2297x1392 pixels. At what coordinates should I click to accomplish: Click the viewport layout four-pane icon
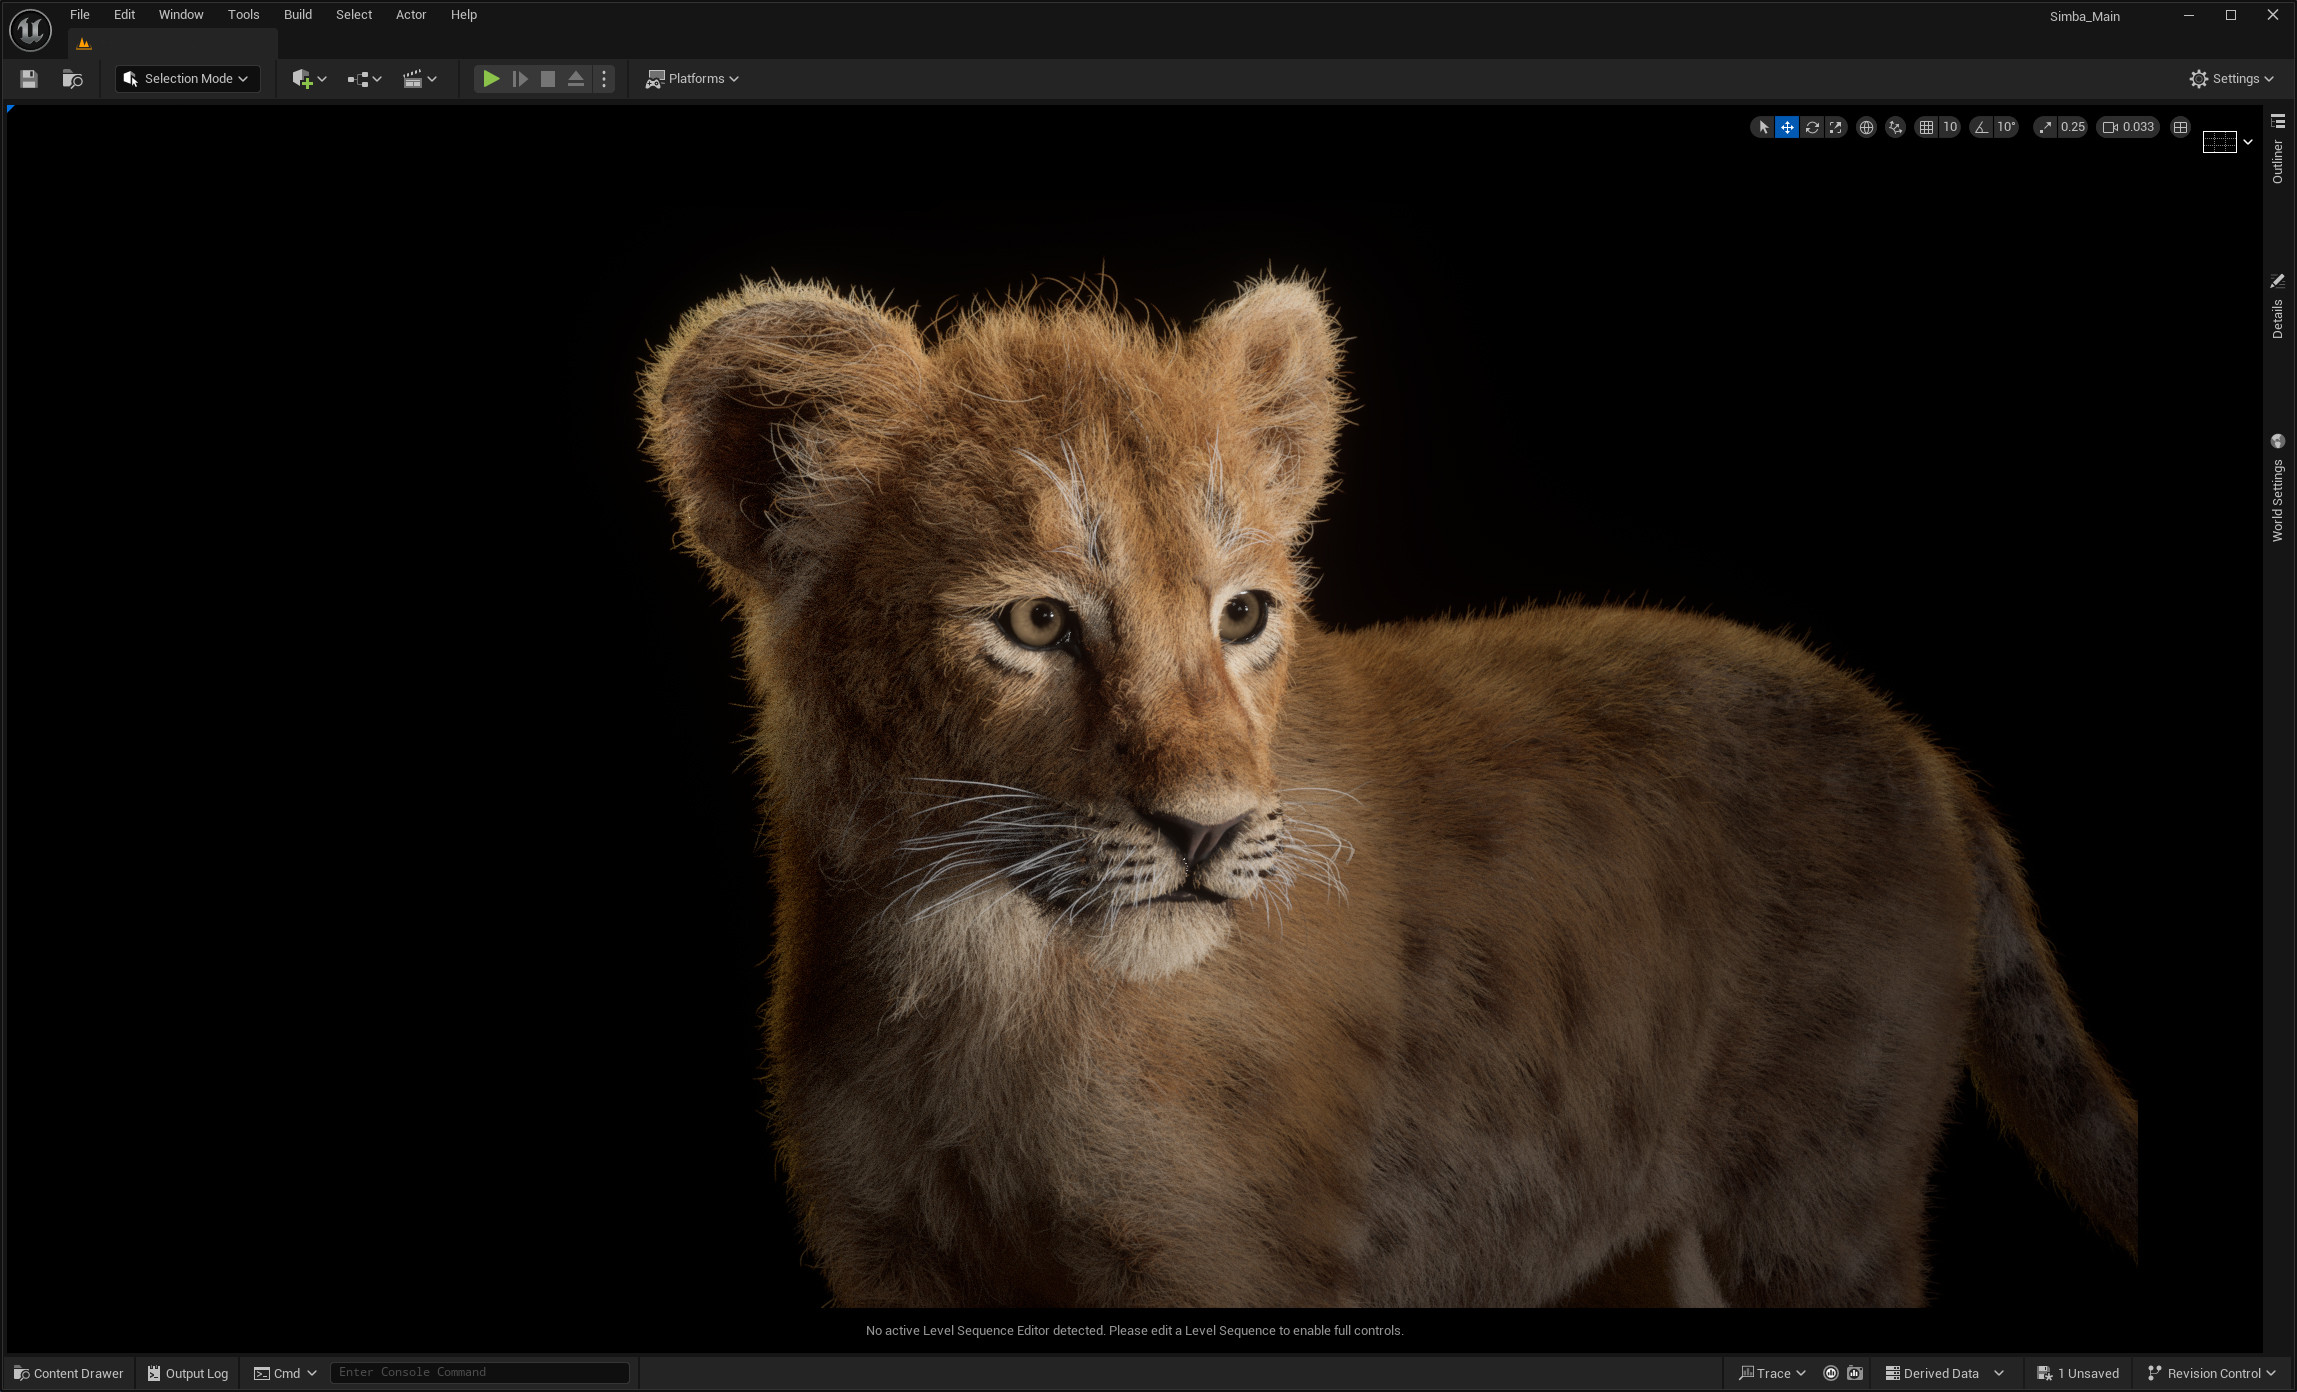[2181, 127]
